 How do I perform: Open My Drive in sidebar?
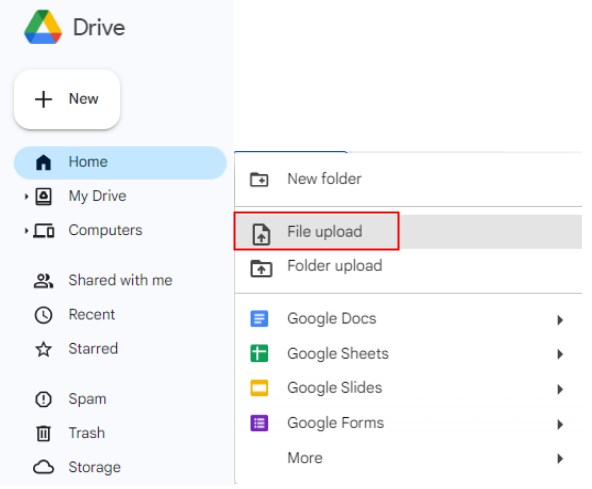[x=120, y=197]
